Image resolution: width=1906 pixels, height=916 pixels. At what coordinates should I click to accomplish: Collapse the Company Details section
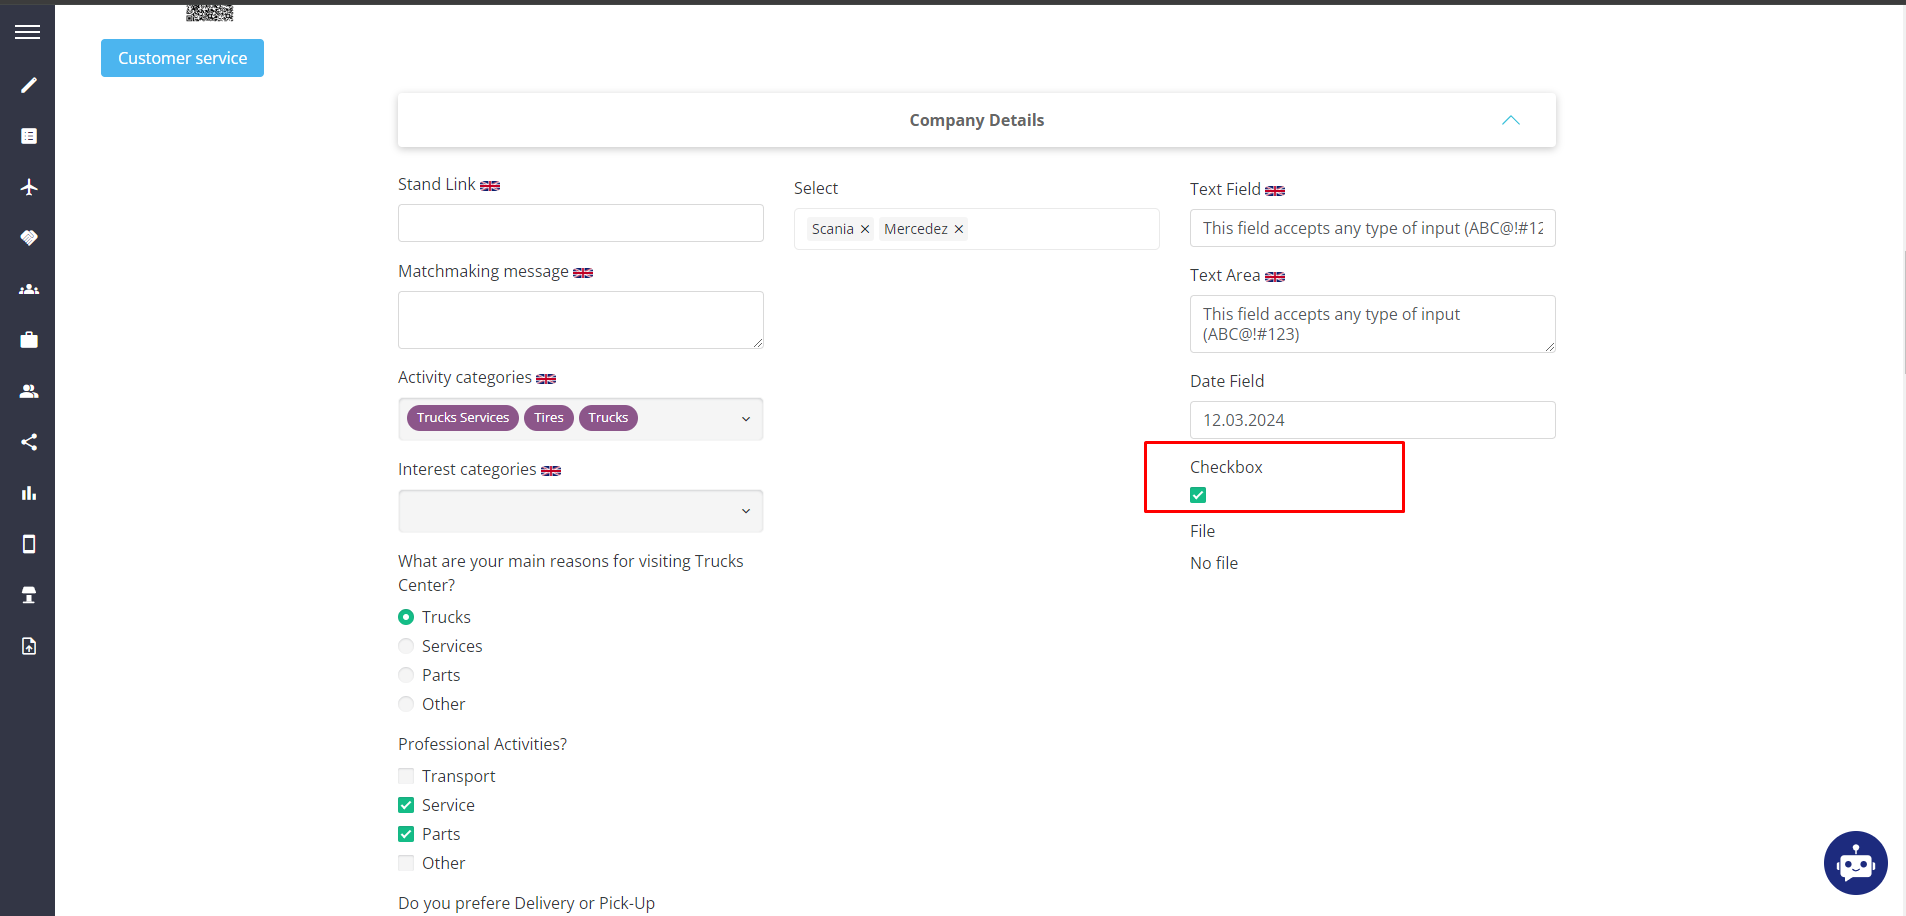[1510, 120]
